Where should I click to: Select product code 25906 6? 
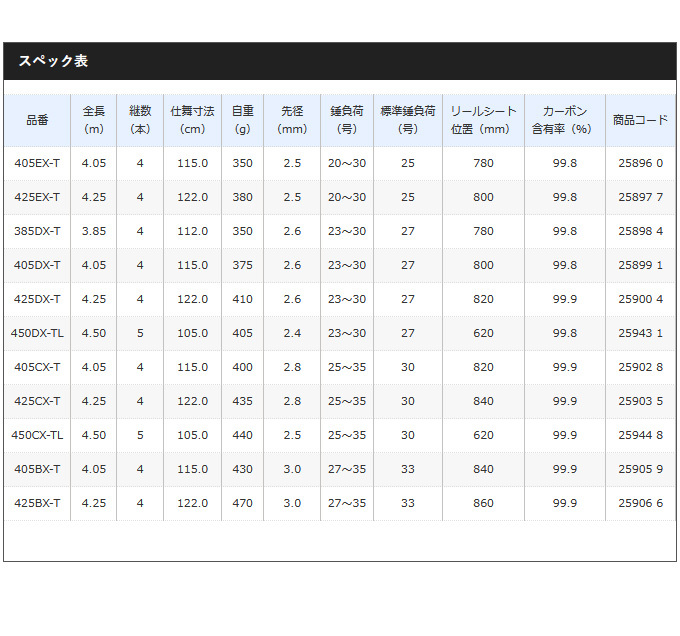click(641, 503)
